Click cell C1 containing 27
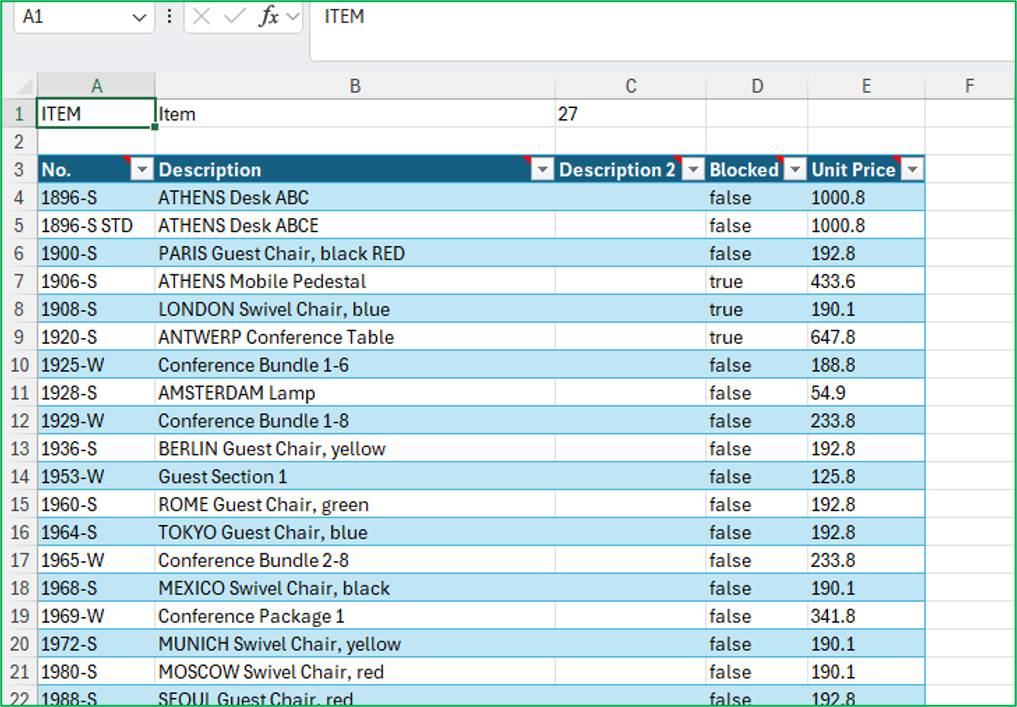The image size is (1017, 707). pyautogui.click(x=630, y=114)
